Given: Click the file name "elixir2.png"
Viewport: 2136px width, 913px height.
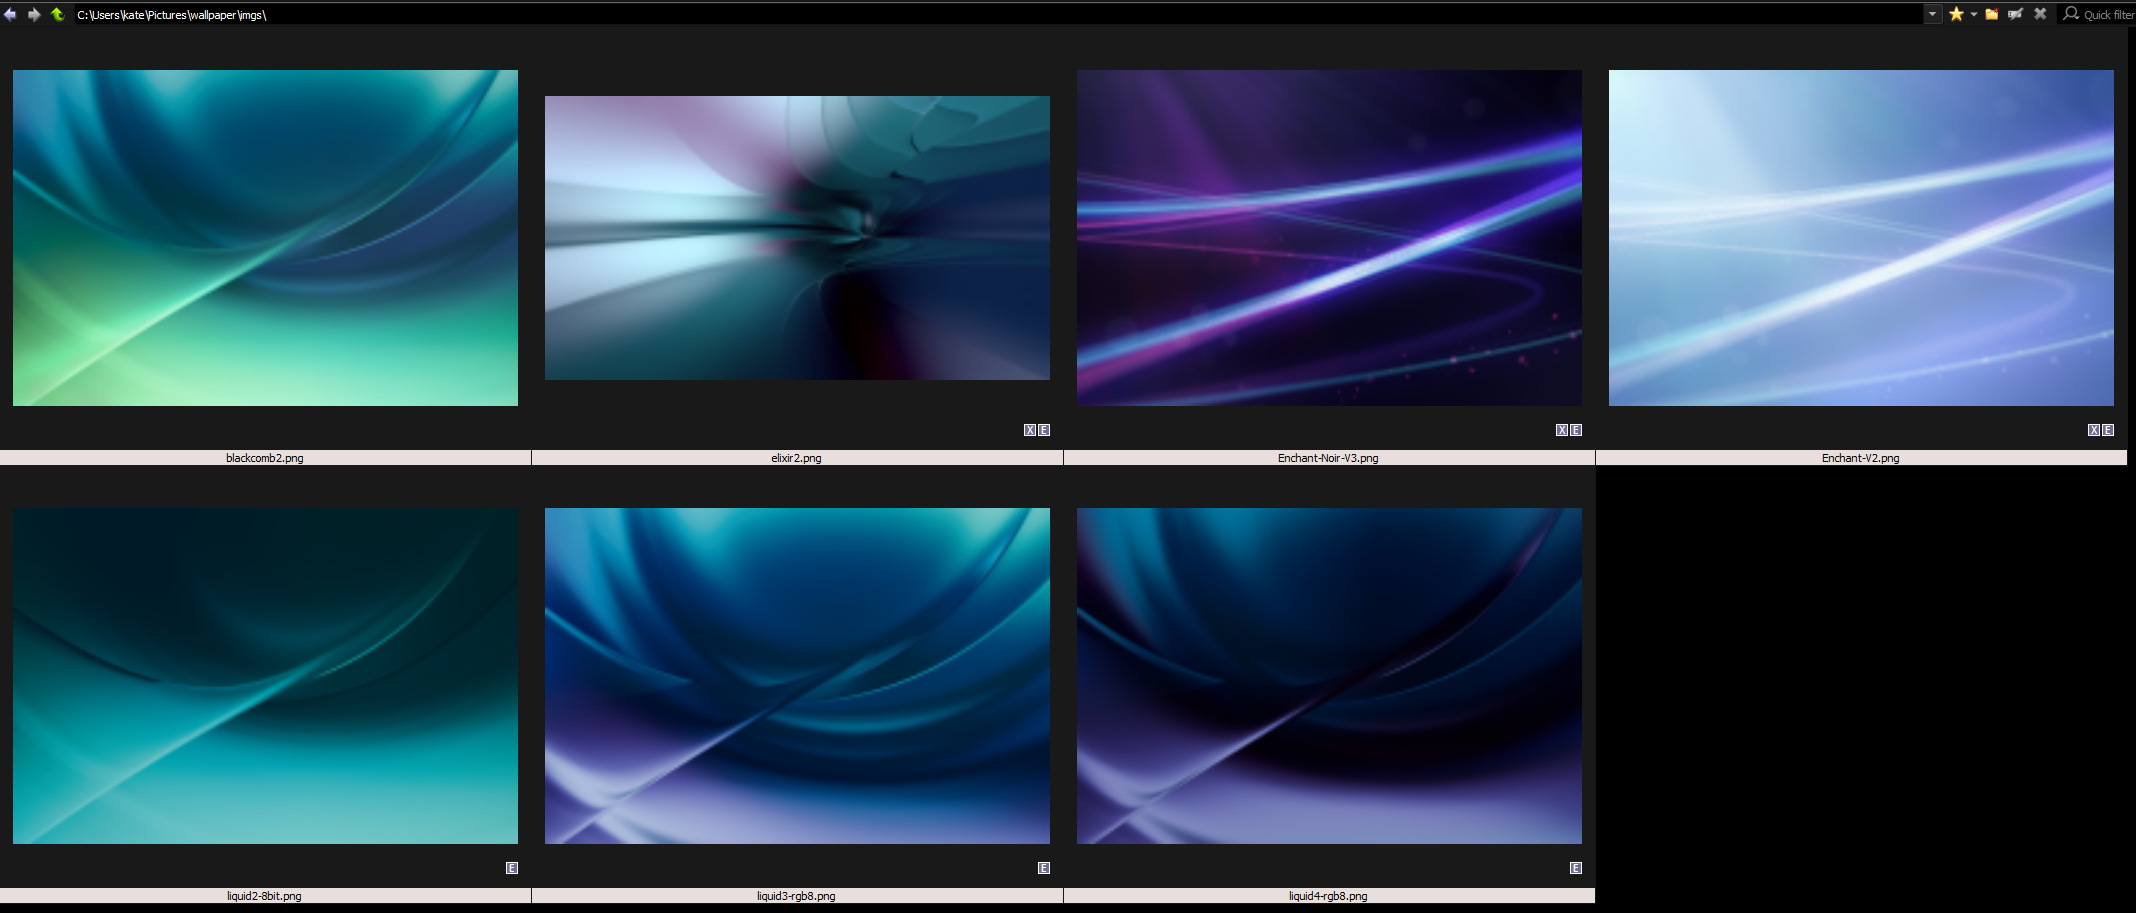Looking at the screenshot, I should 797,458.
